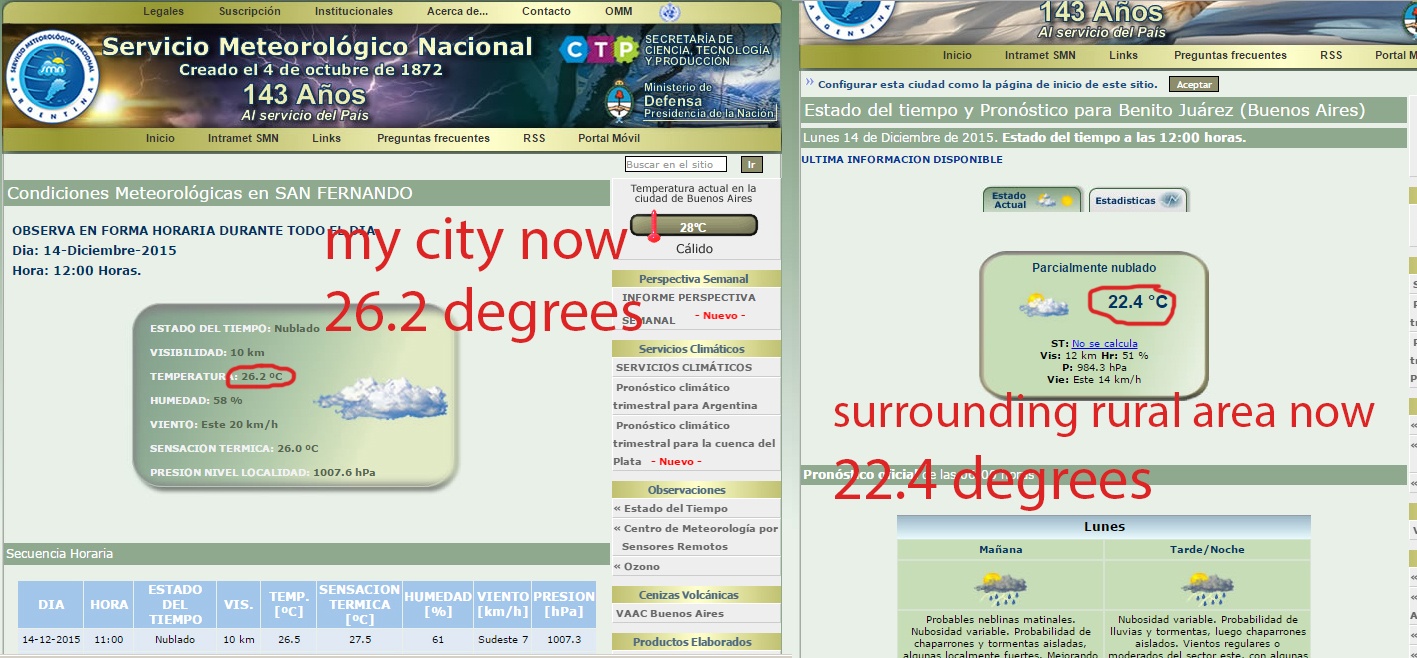Click the SMN Argentina logo on San Fernando page
This screenshot has width=1417, height=658.
click(53, 77)
